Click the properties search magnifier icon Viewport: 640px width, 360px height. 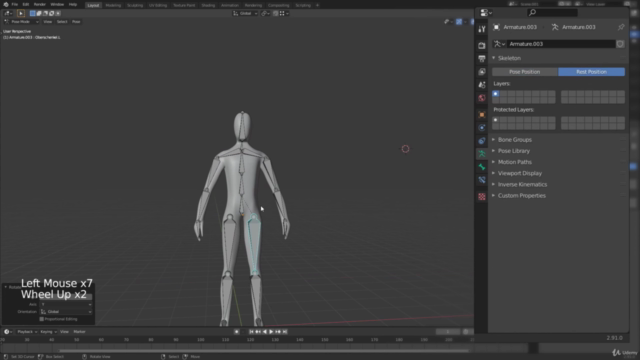(532, 13)
